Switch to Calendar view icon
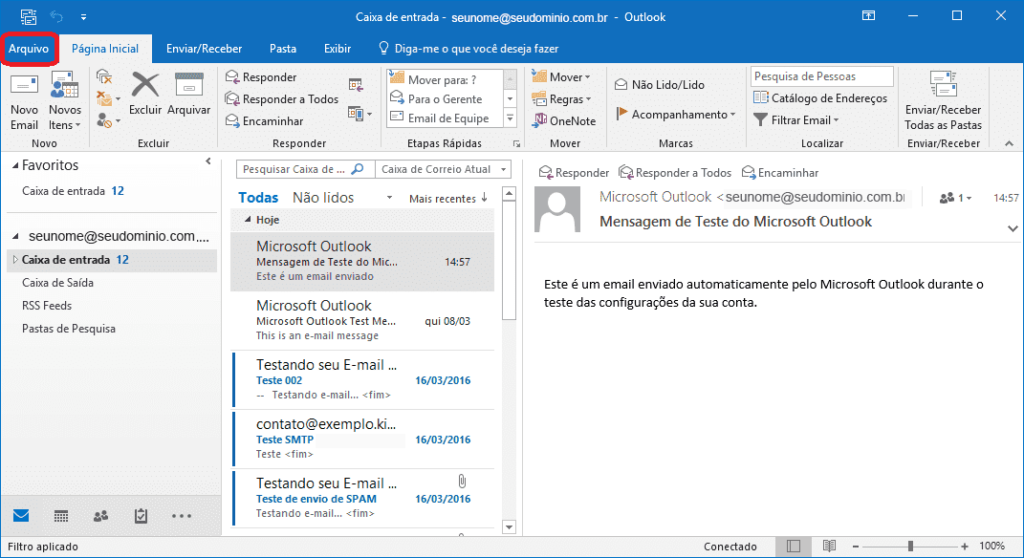Viewport: 1024px width, 558px height. coord(61,516)
